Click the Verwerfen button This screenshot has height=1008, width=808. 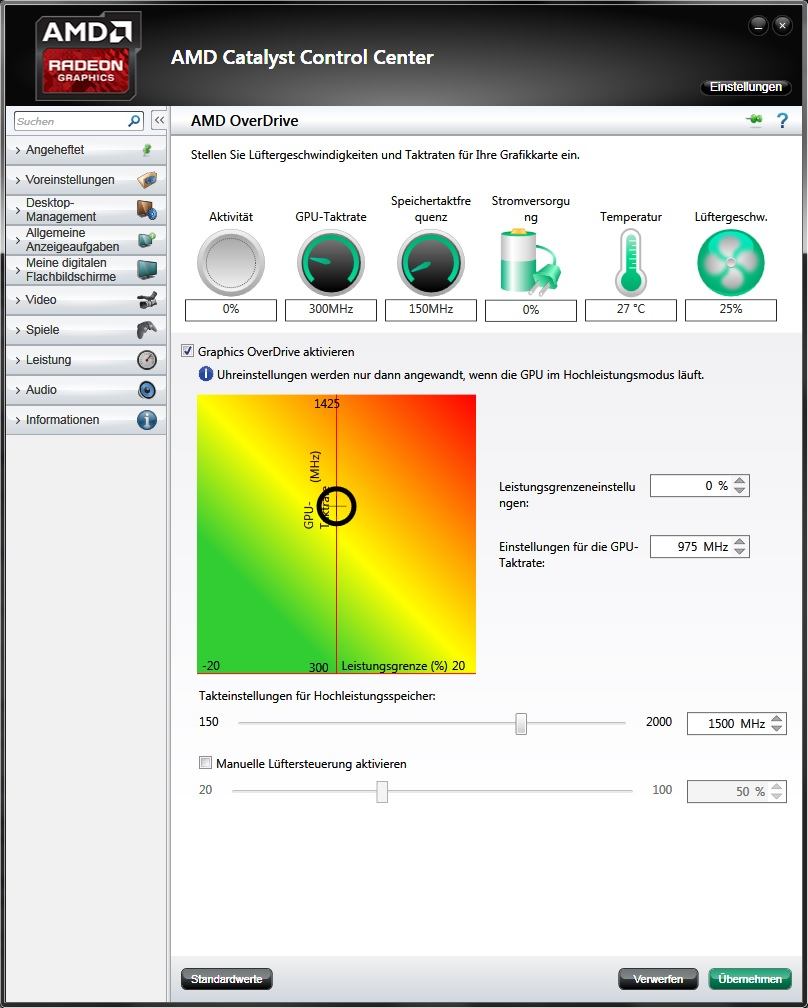coord(658,978)
